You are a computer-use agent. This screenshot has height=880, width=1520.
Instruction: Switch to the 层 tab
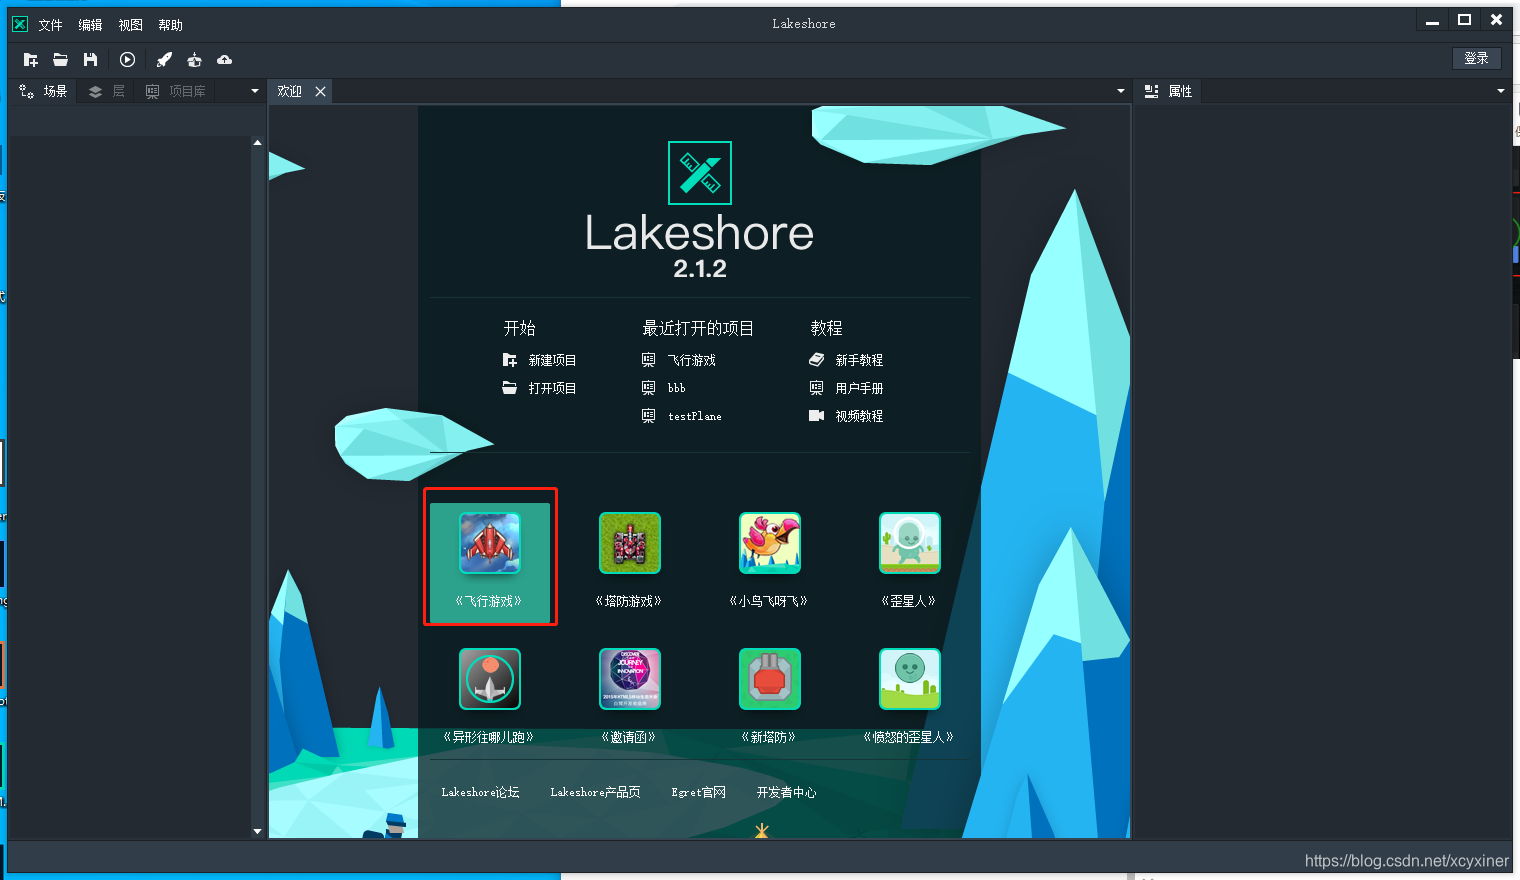107,91
